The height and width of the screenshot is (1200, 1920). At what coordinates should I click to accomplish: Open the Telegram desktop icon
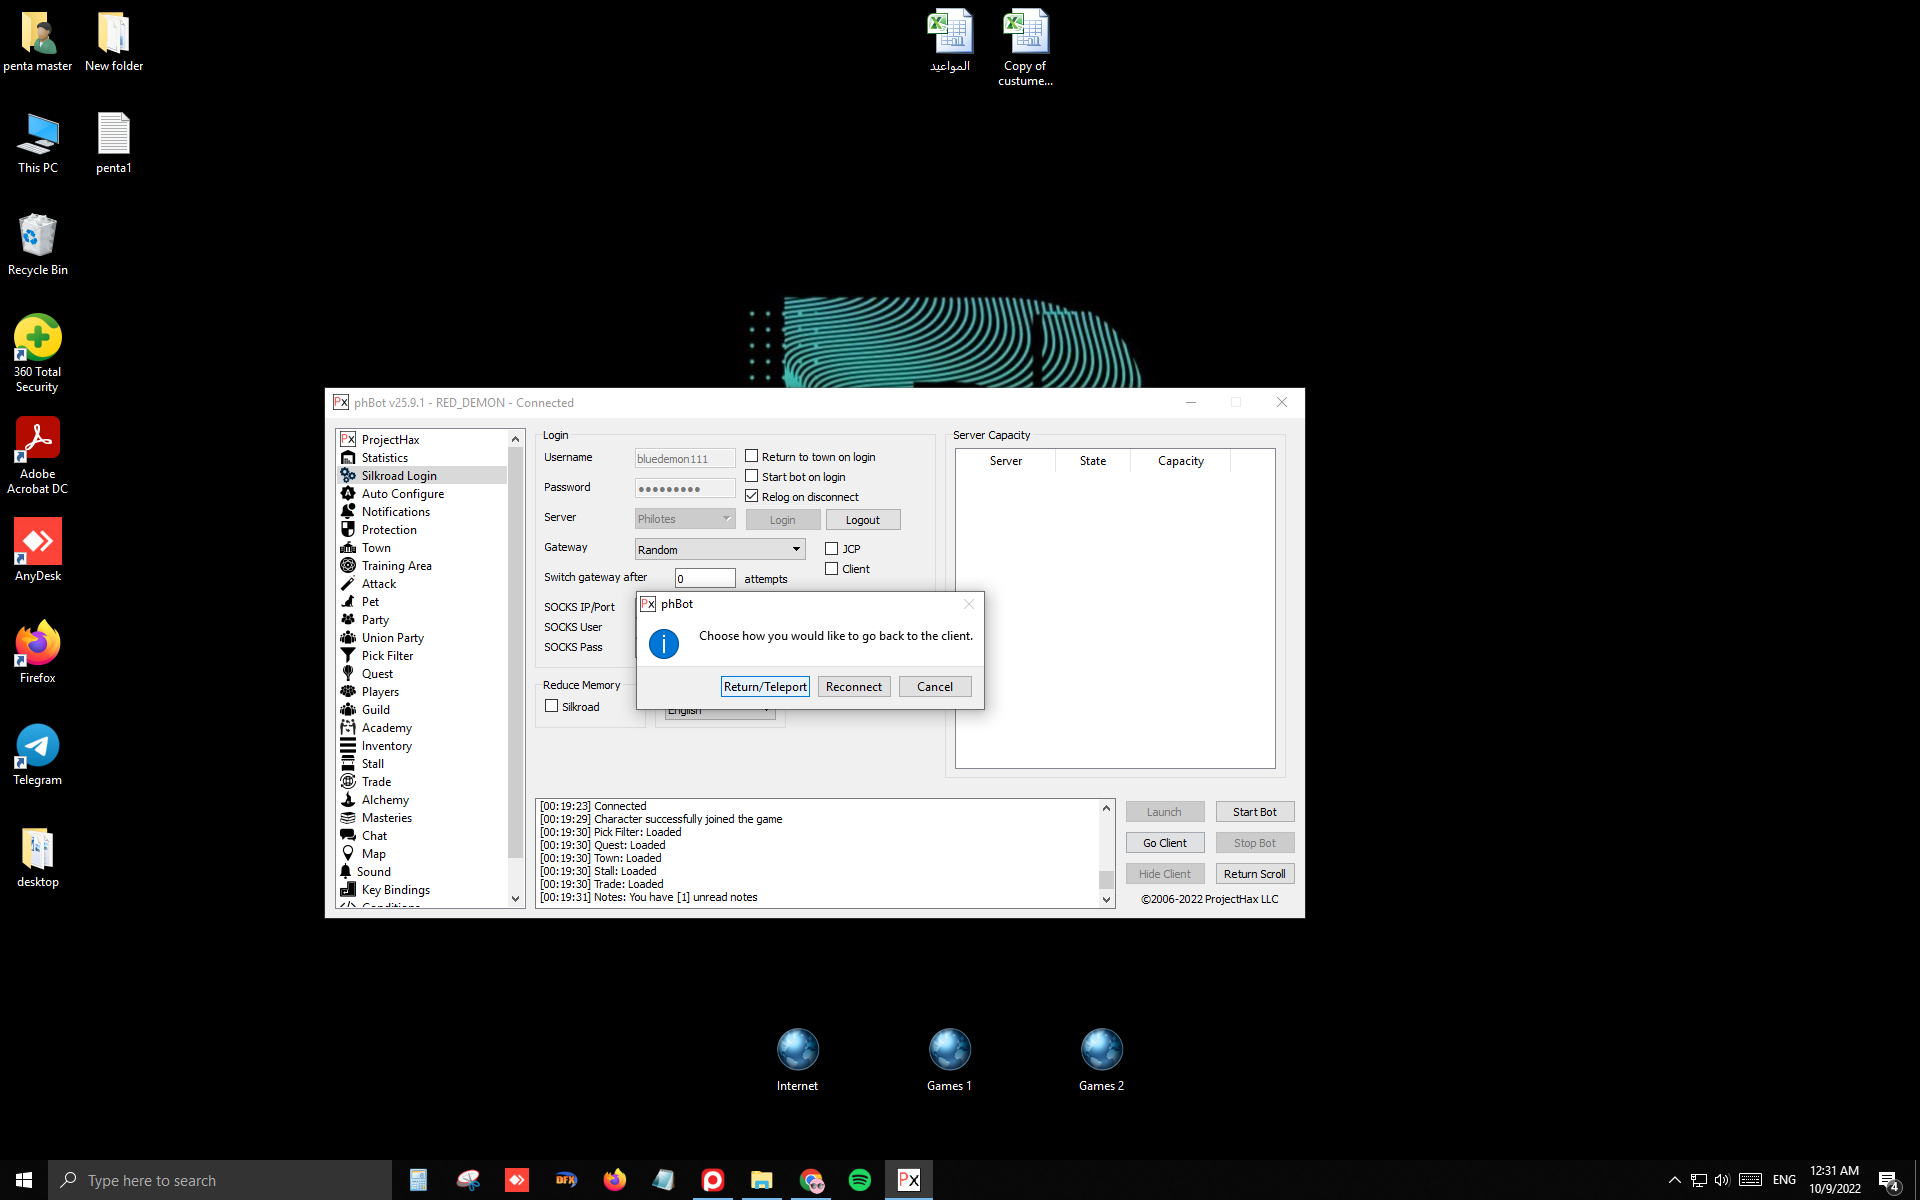click(x=38, y=745)
